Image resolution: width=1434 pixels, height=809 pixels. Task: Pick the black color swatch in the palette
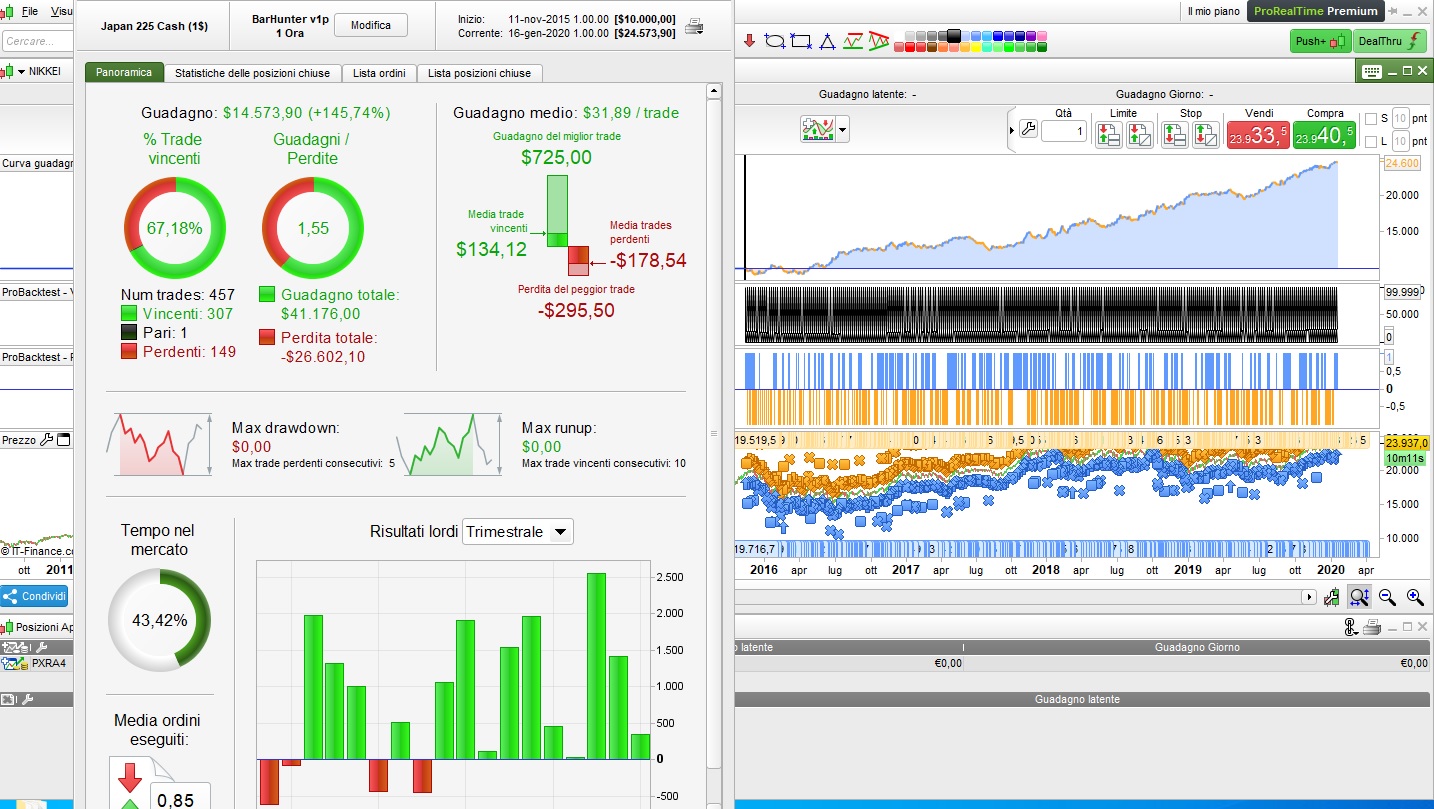[954, 36]
